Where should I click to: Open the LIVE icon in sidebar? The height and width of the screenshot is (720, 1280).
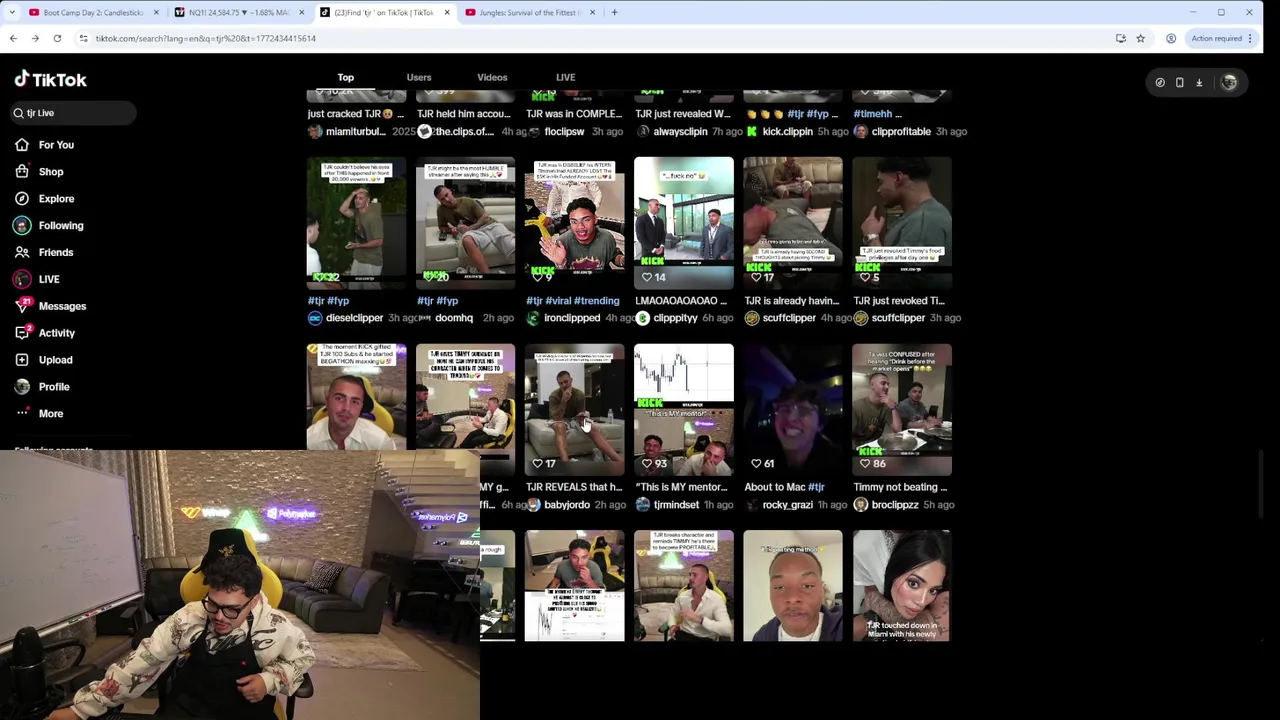tap(22, 279)
